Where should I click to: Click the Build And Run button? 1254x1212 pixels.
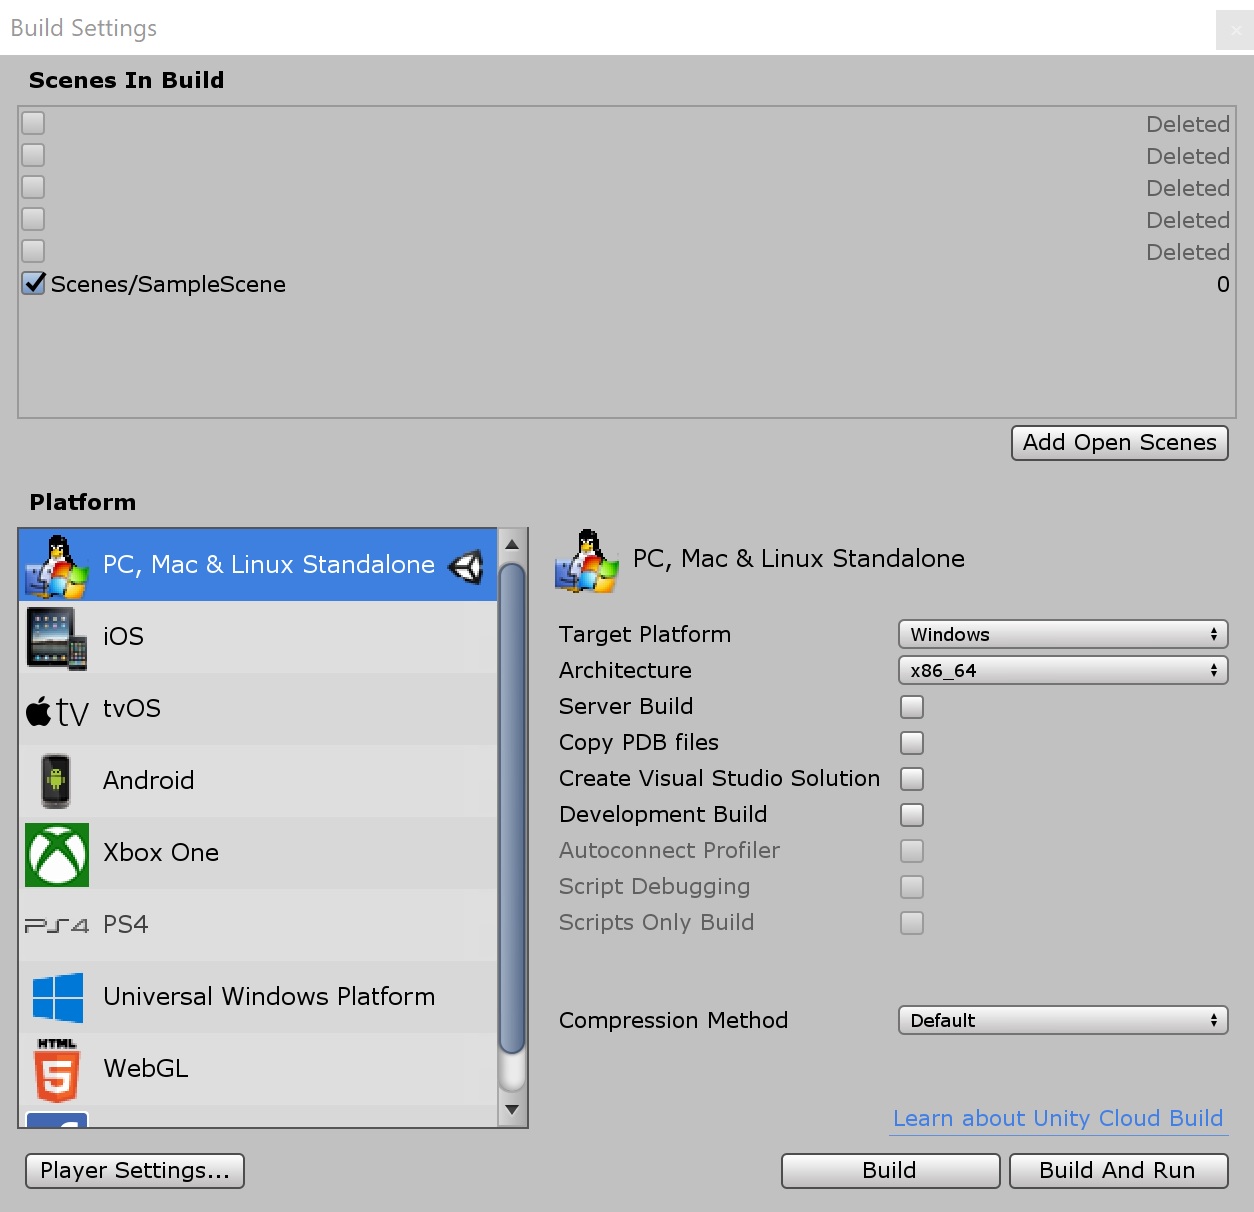pyautogui.click(x=1118, y=1170)
